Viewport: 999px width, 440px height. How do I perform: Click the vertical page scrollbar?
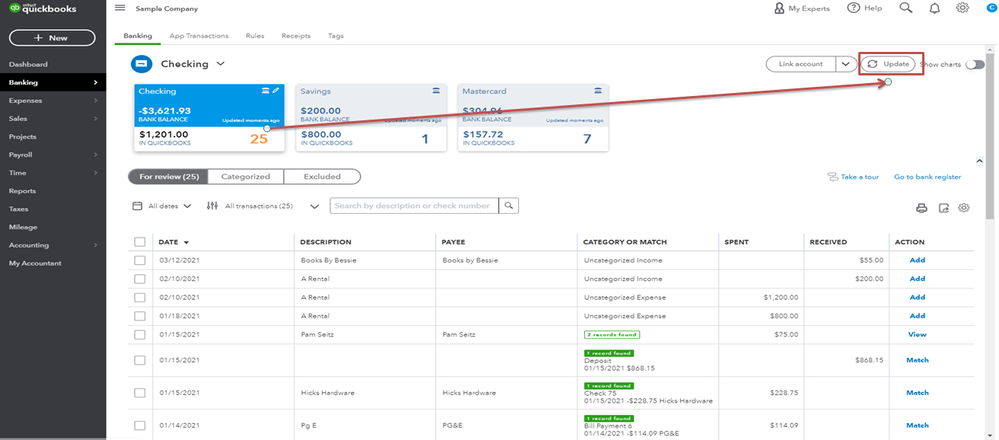coord(989,137)
